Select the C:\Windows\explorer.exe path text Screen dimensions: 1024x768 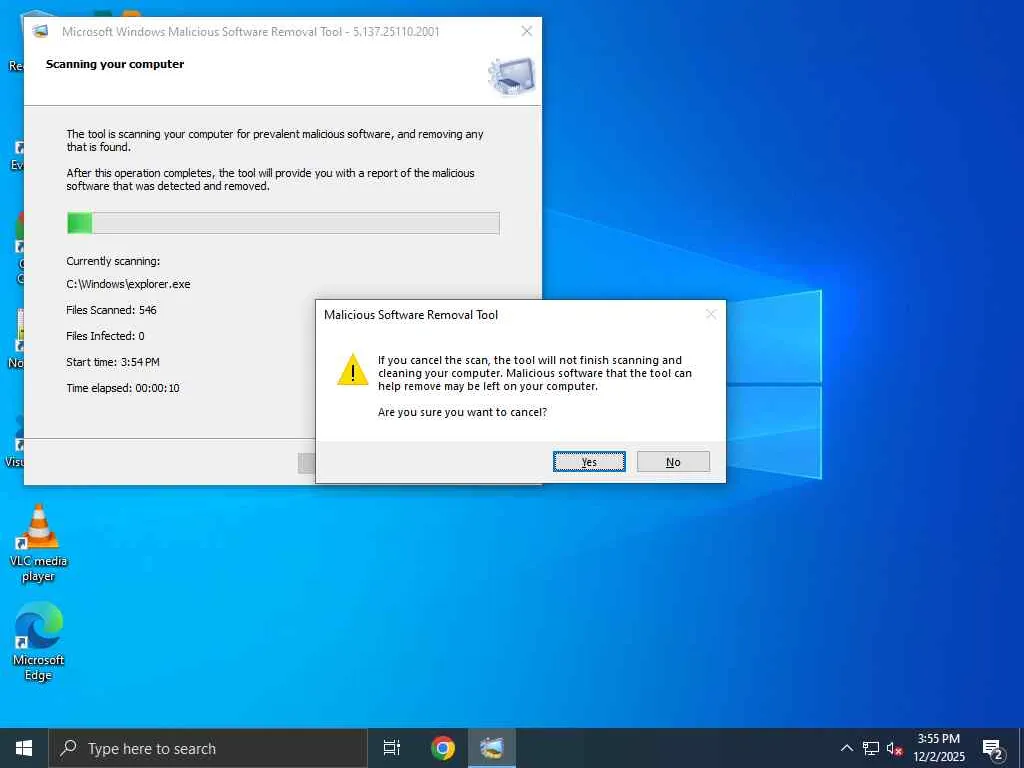pyautogui.click(x=129, y=284)
